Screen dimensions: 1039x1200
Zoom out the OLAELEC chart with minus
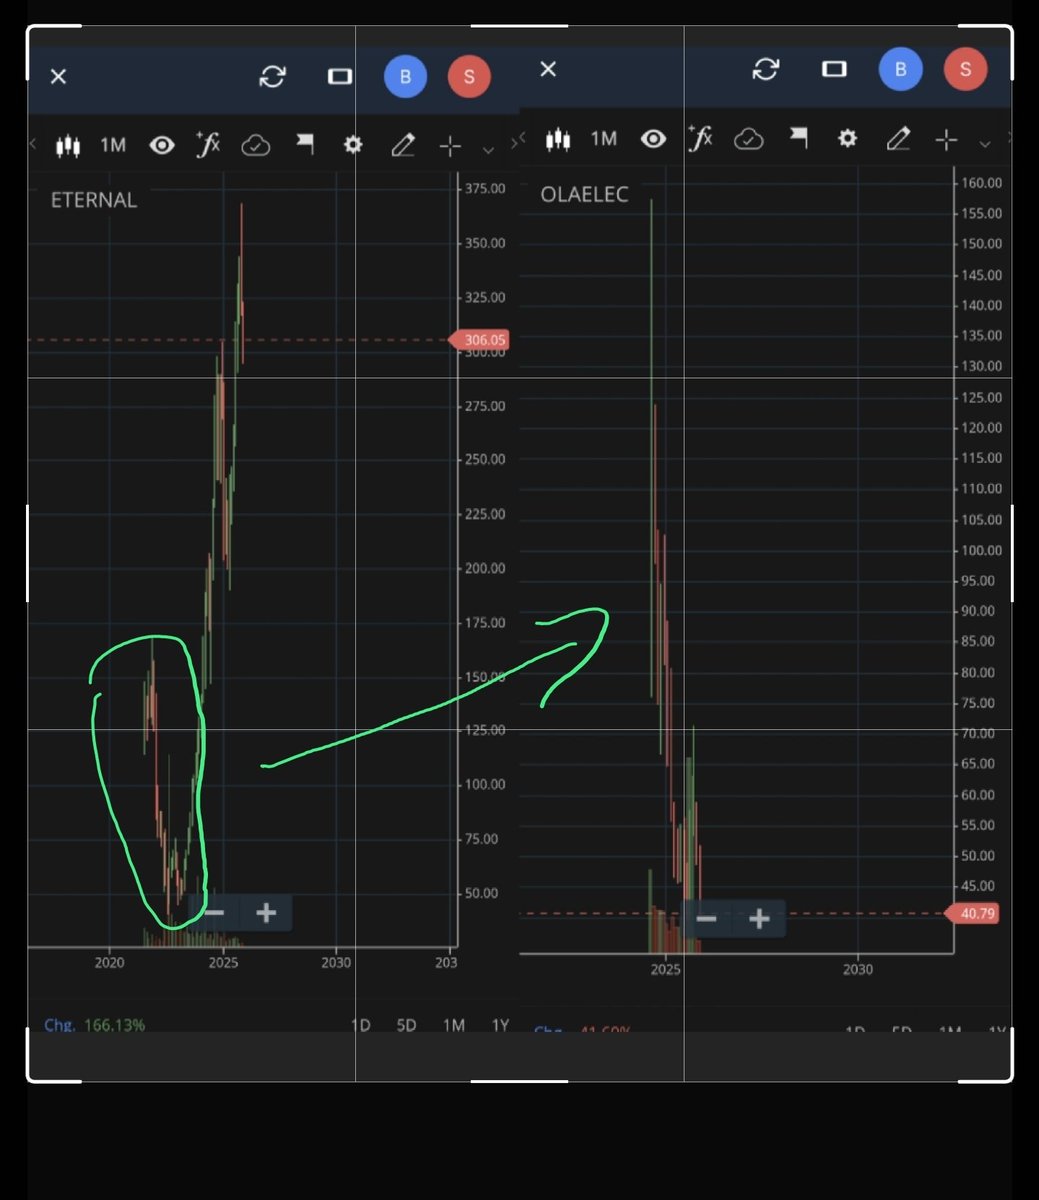coord(706,919)
